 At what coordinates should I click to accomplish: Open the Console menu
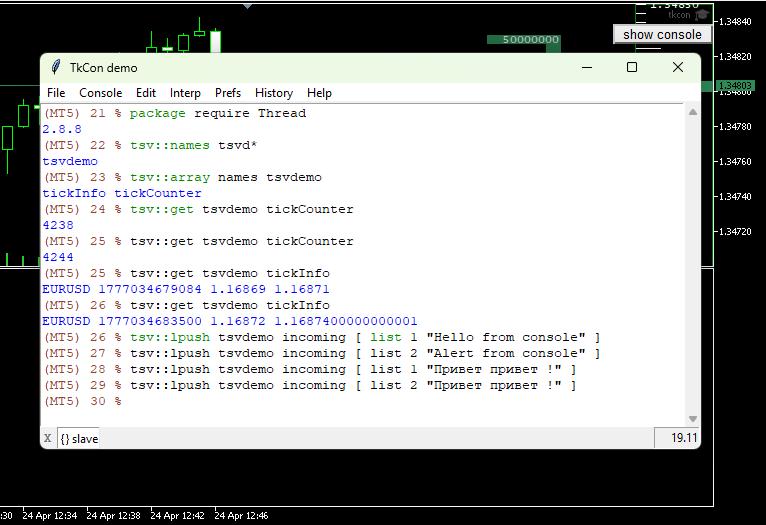pyautogui.click(x=101, y=93)
